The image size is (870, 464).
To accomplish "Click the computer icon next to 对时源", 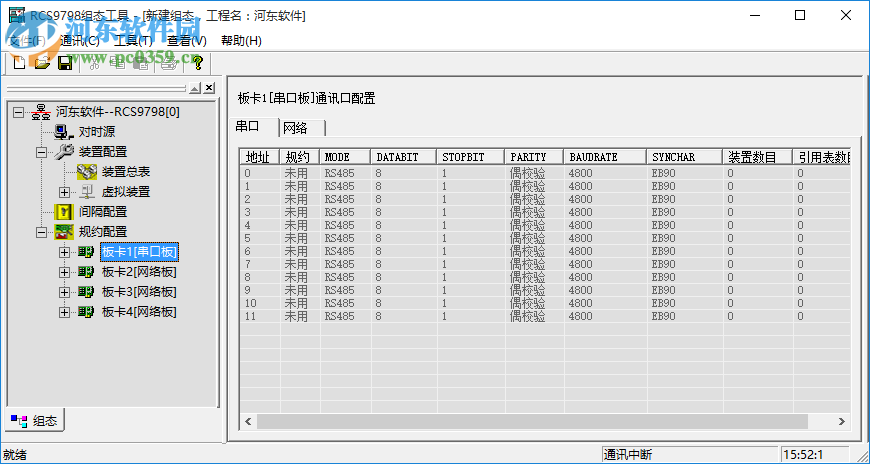I will [x=64, y=132].
